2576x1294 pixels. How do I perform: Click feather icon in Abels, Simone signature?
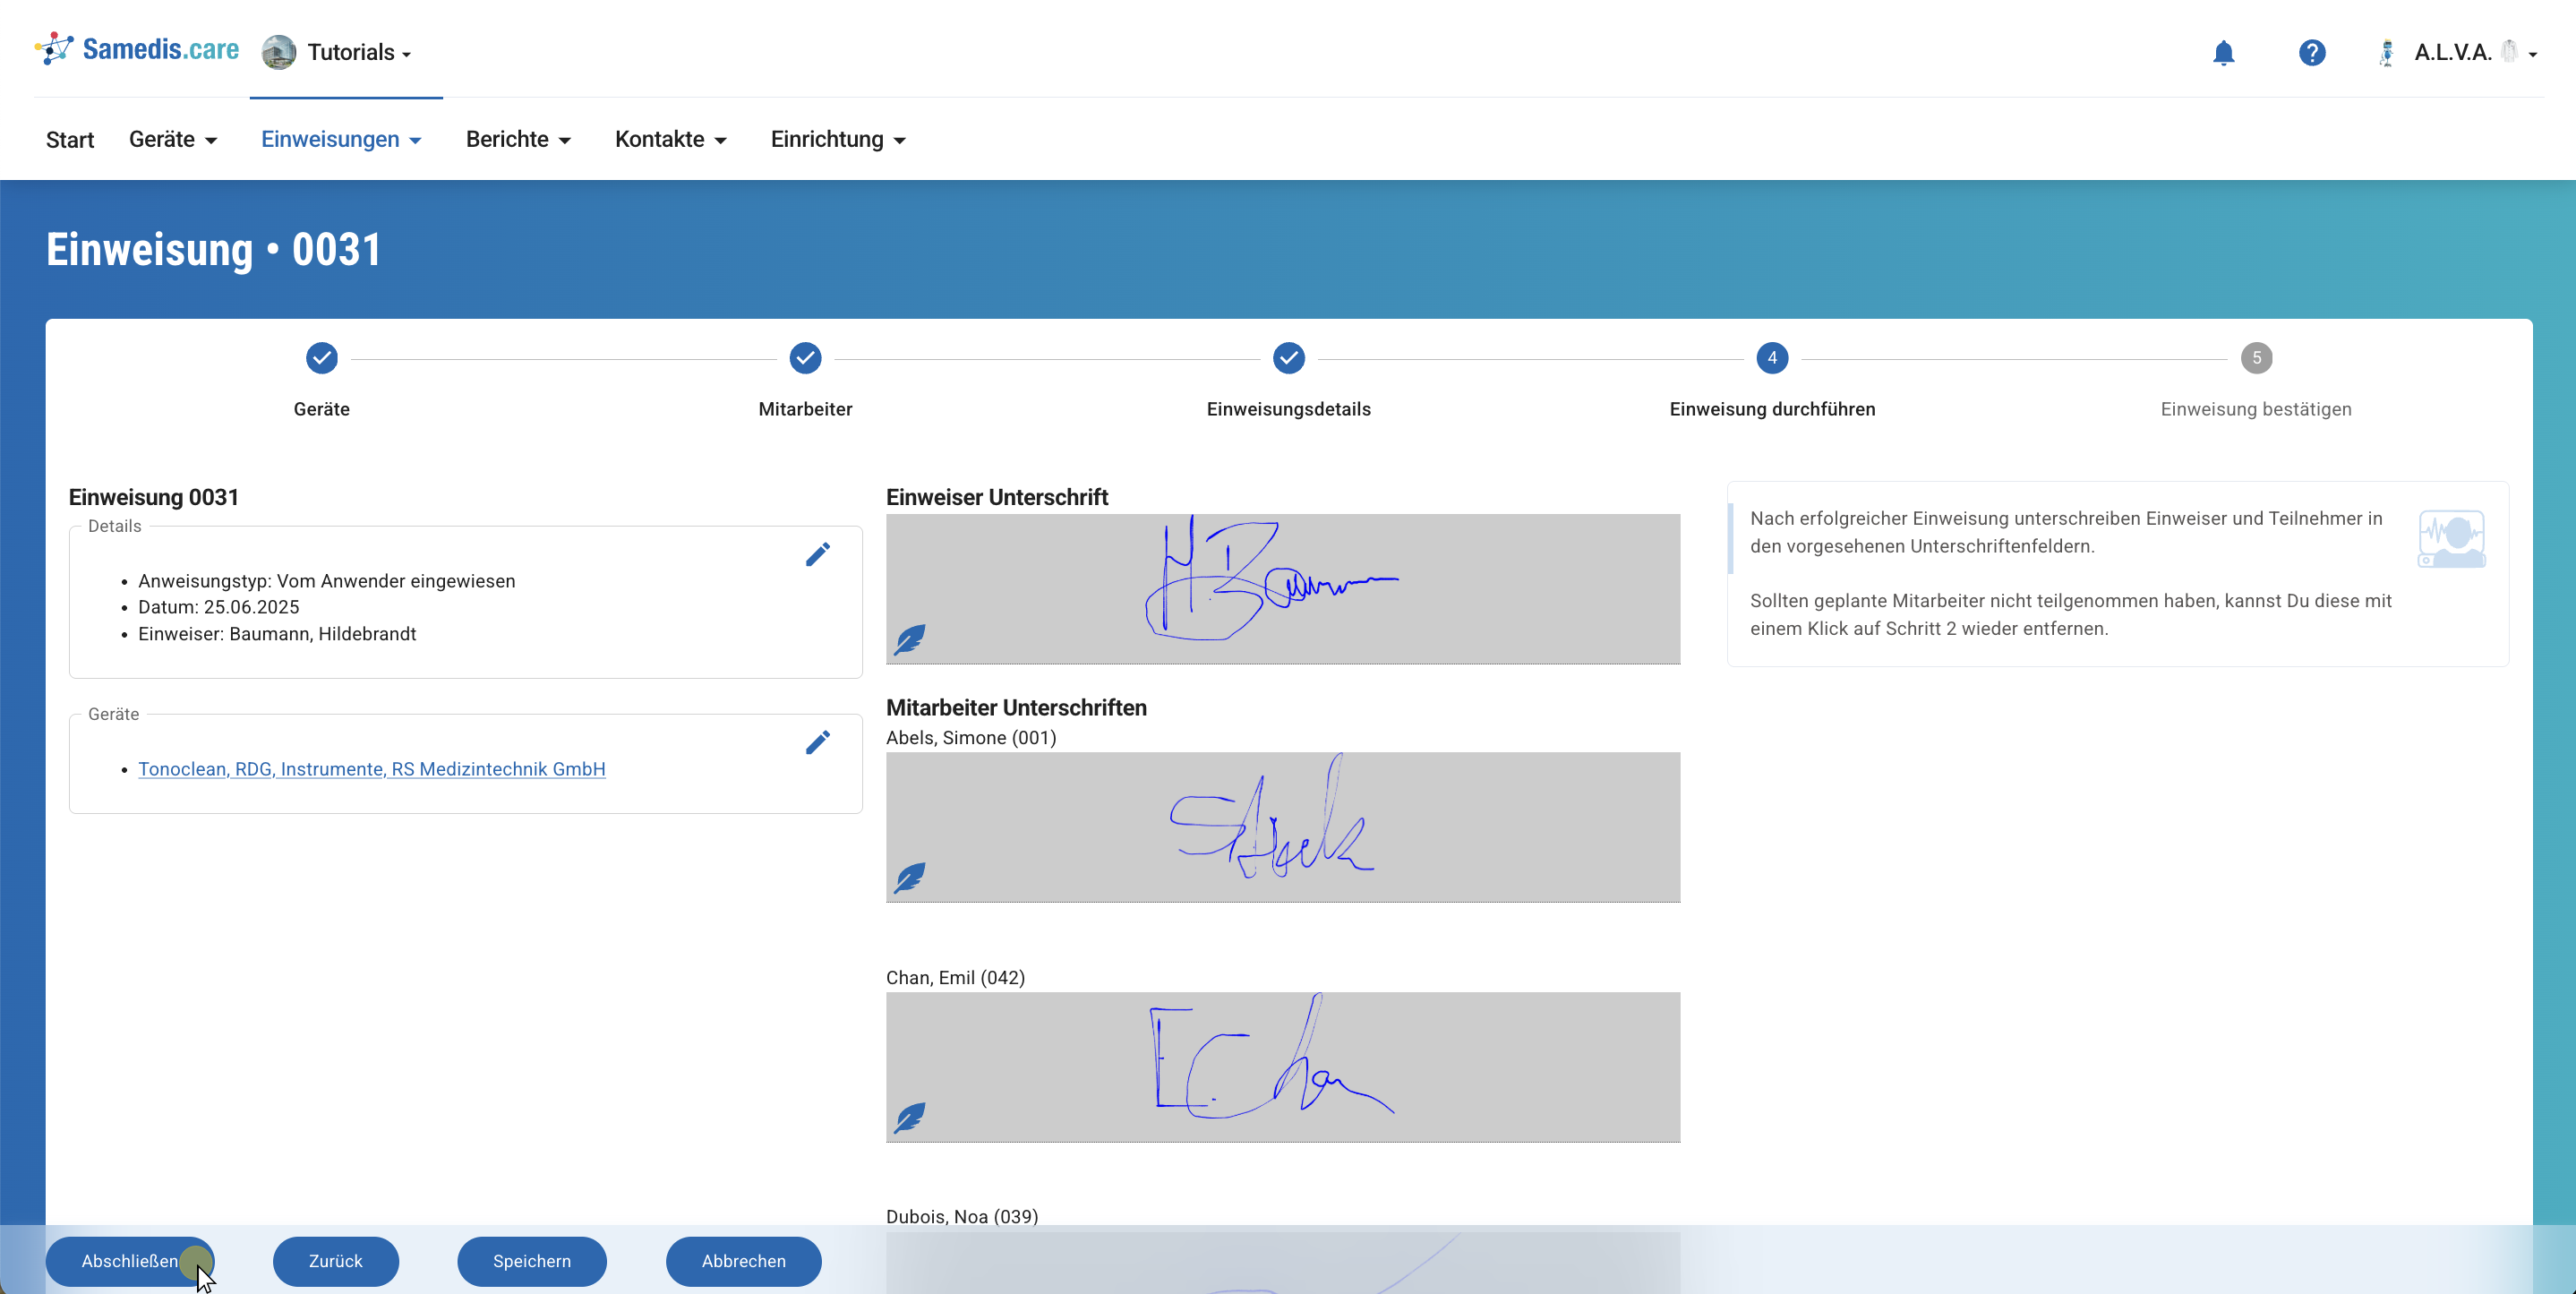tap(909, 877)
